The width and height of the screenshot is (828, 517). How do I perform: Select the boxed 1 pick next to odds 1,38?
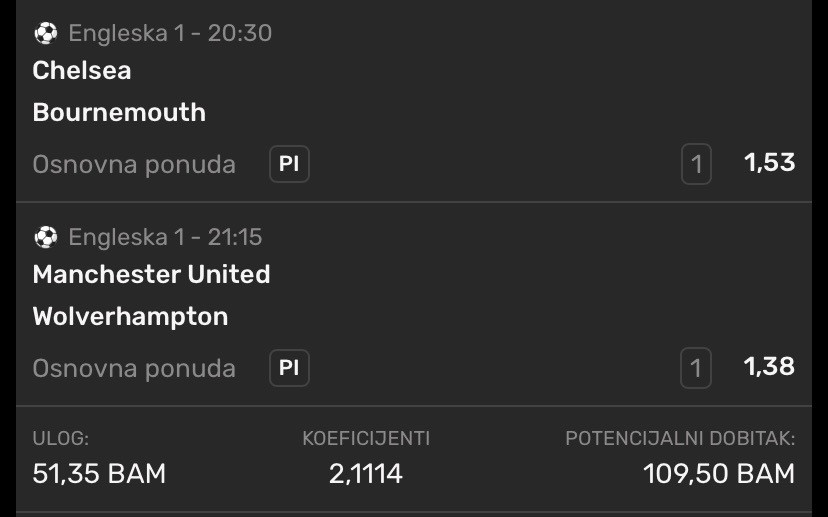click(696, 368)
